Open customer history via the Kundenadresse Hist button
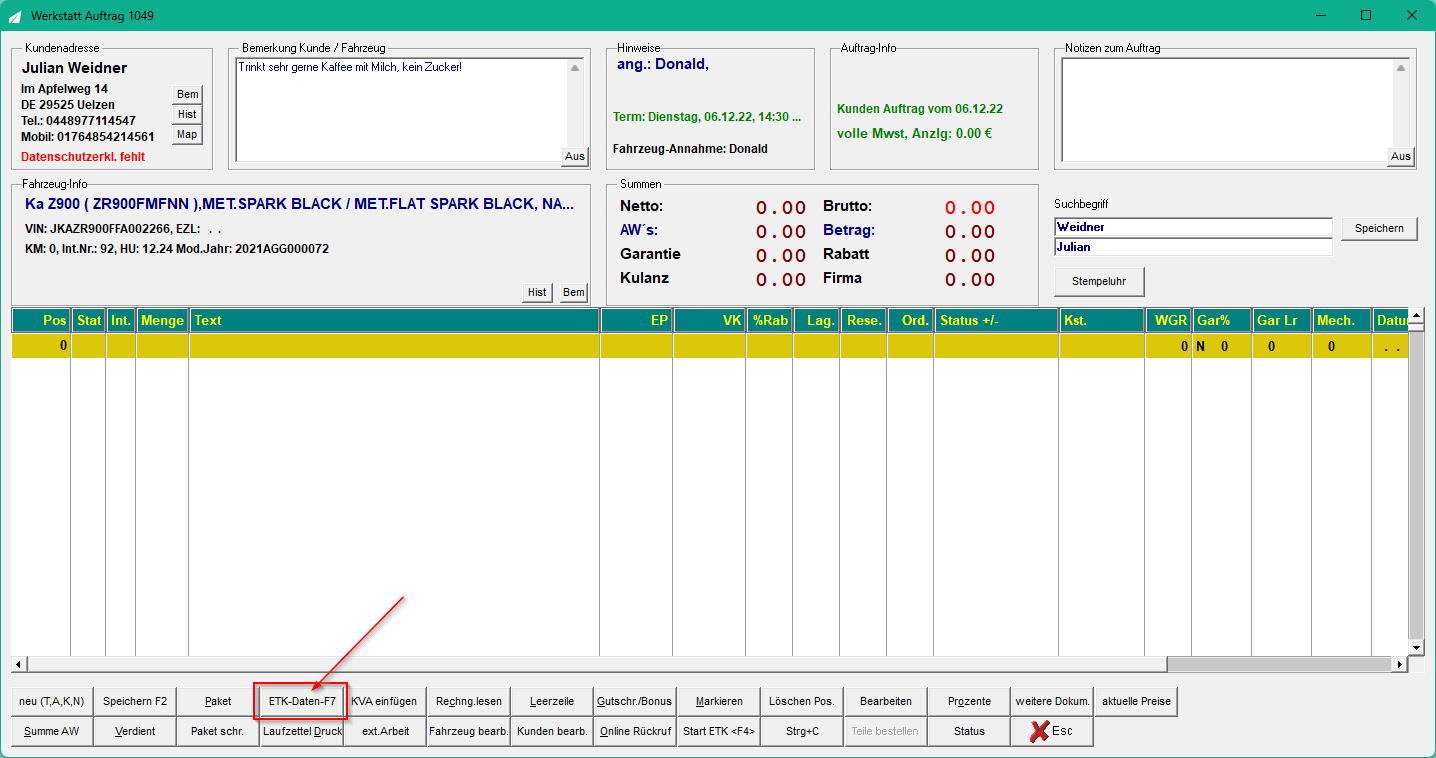Image resolution: width=1436 pixels, height=758 pixels. pyautogui.click(x=187, y=115)
